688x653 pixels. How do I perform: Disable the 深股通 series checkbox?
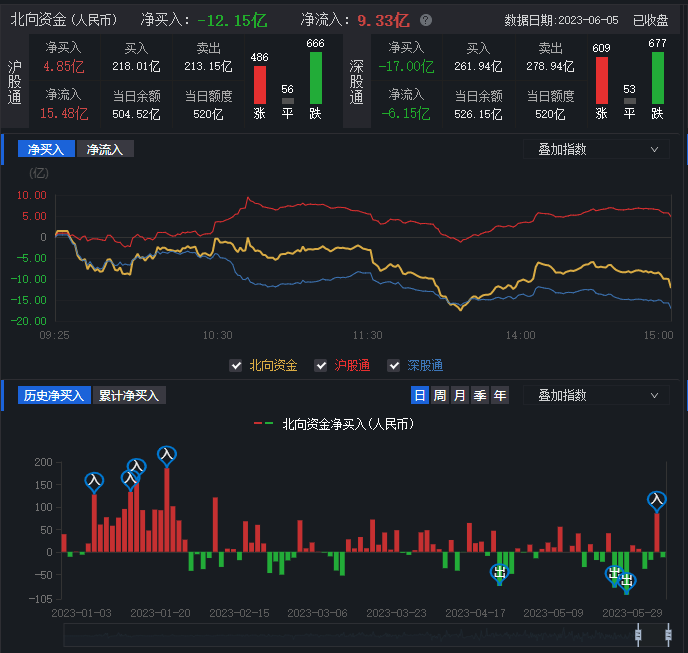click(393, 365)
